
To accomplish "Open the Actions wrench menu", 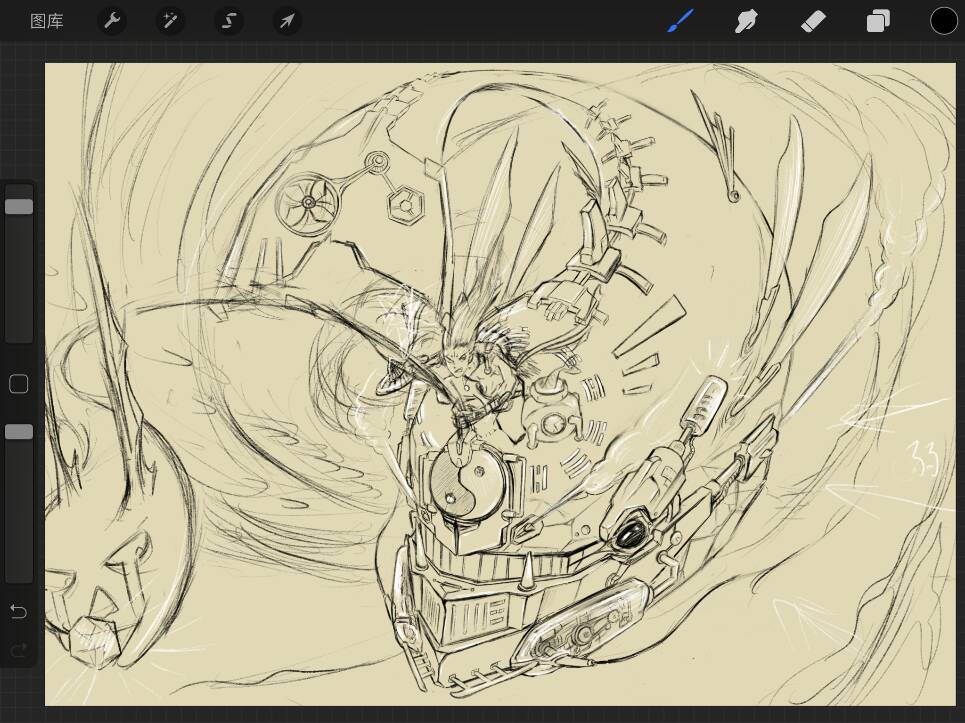I will (x=112, y=22).
